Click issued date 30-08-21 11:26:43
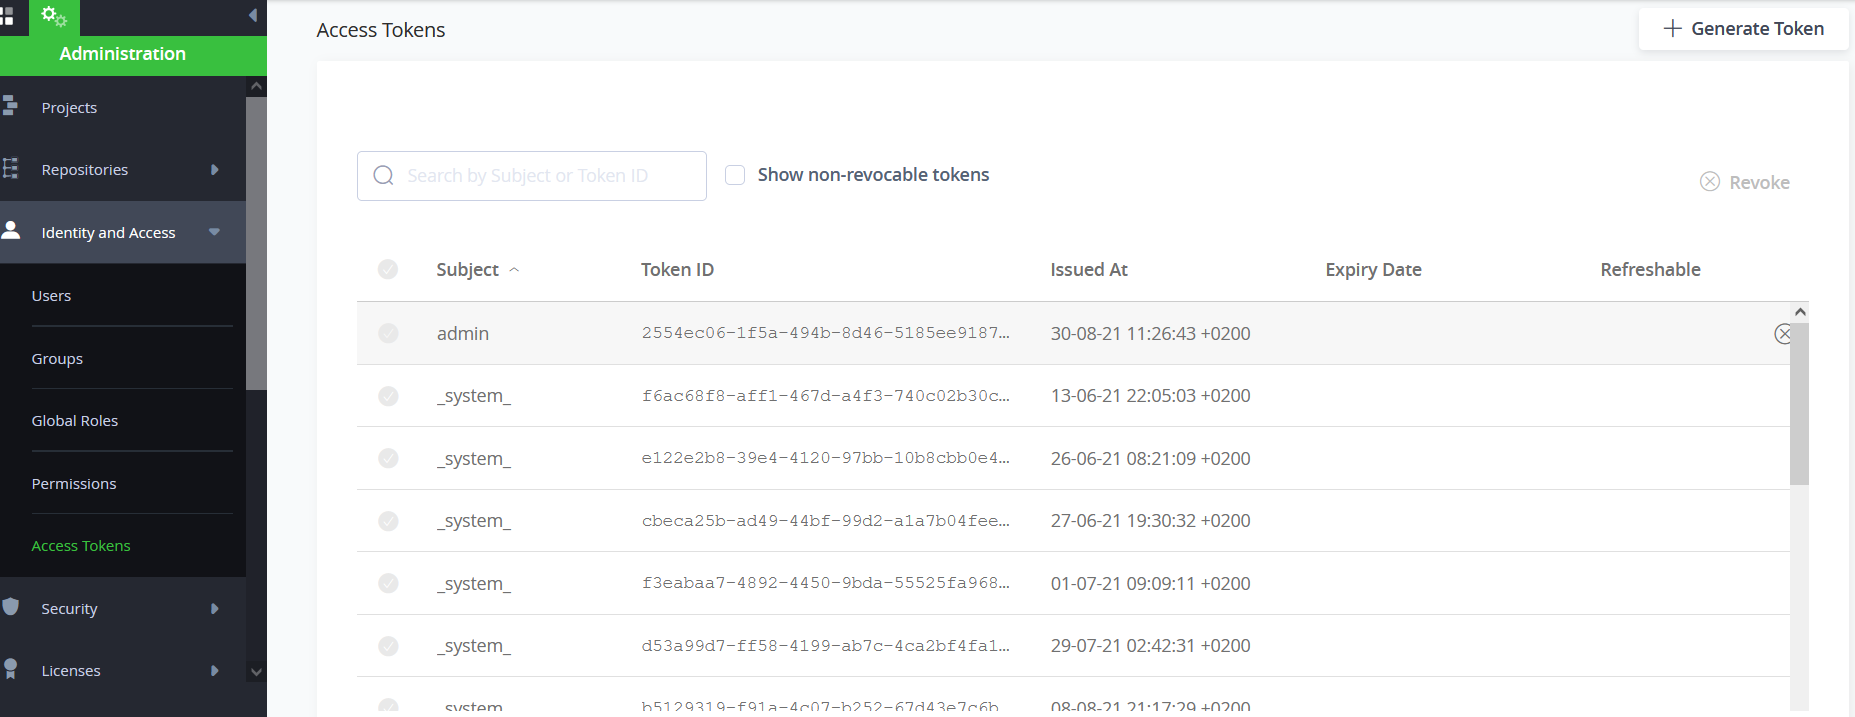The image size is (1855, 717). (1150, 334)
